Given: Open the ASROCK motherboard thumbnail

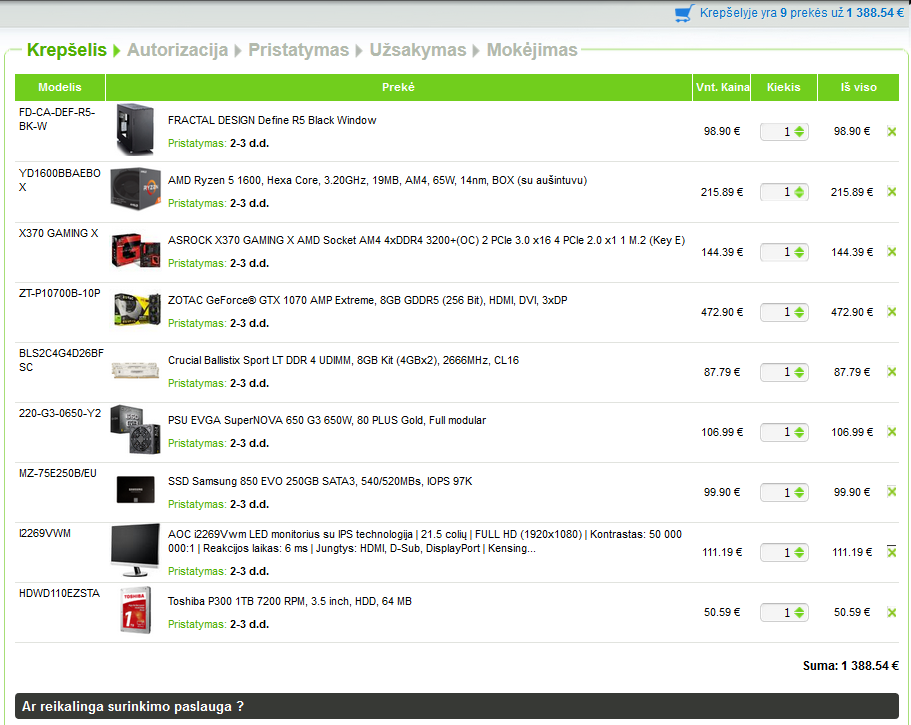Looking at the screenshot, I should tap(135, 250).
